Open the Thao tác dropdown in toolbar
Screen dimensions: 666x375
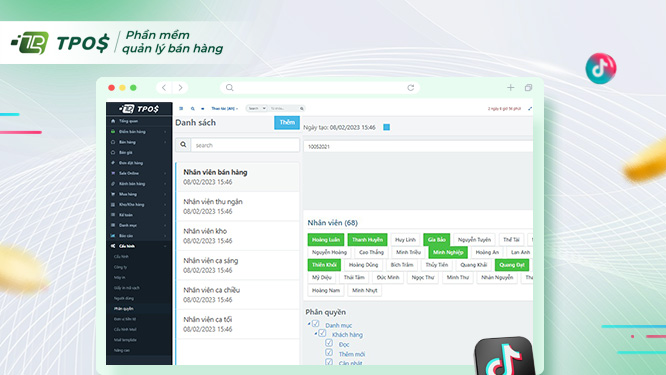[225, 108]
